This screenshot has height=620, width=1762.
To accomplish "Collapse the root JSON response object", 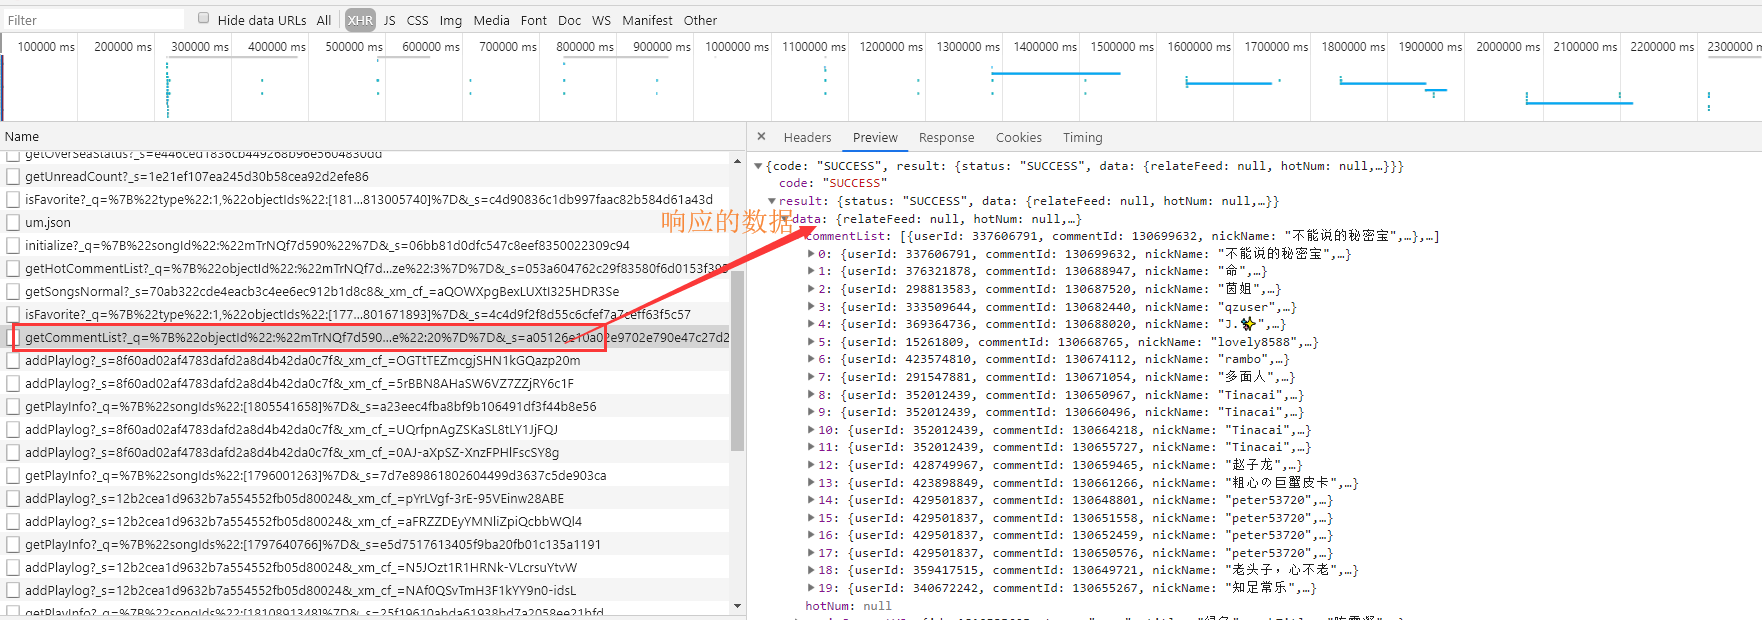I will (758, 166).
